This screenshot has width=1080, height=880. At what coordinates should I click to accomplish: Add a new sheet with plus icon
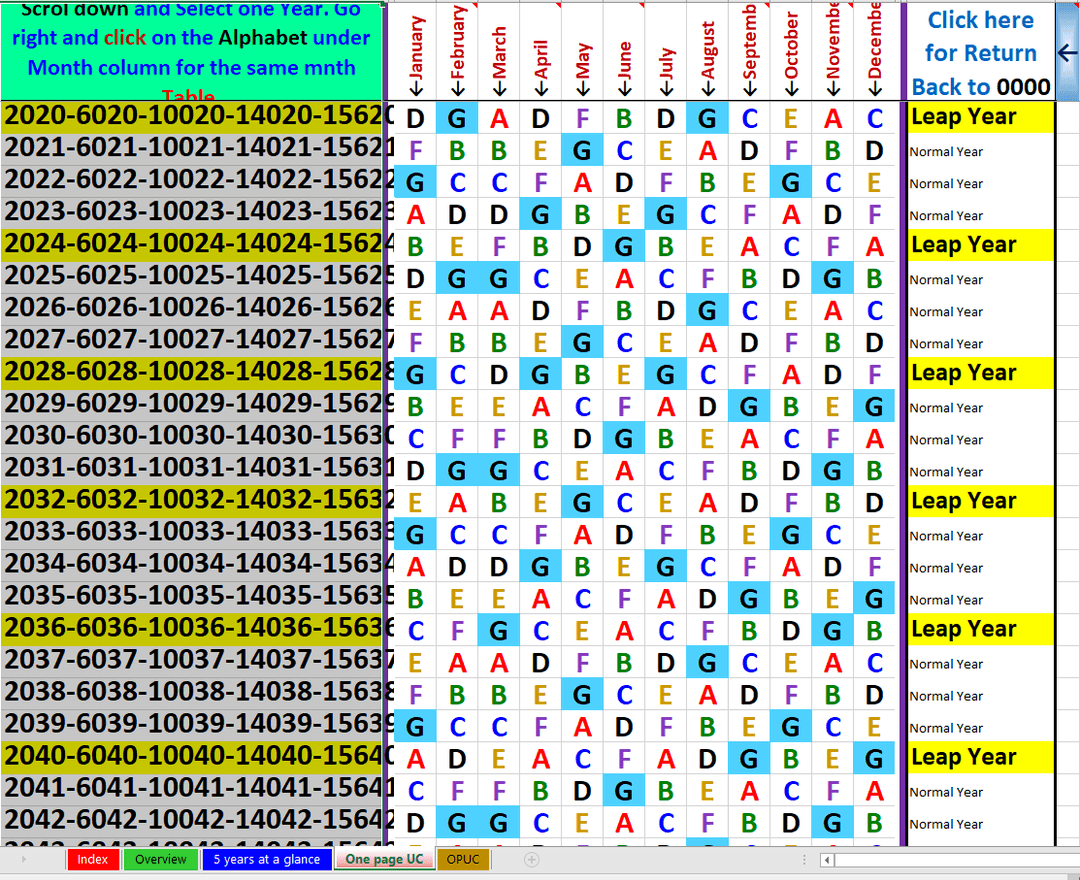(531, 859)
